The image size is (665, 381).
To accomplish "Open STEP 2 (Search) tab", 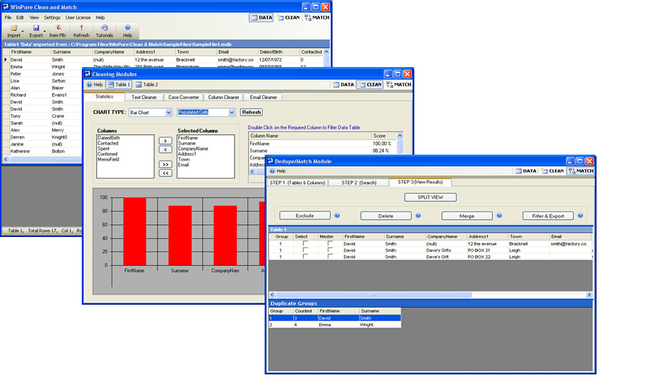I will [x=359, y=183].
